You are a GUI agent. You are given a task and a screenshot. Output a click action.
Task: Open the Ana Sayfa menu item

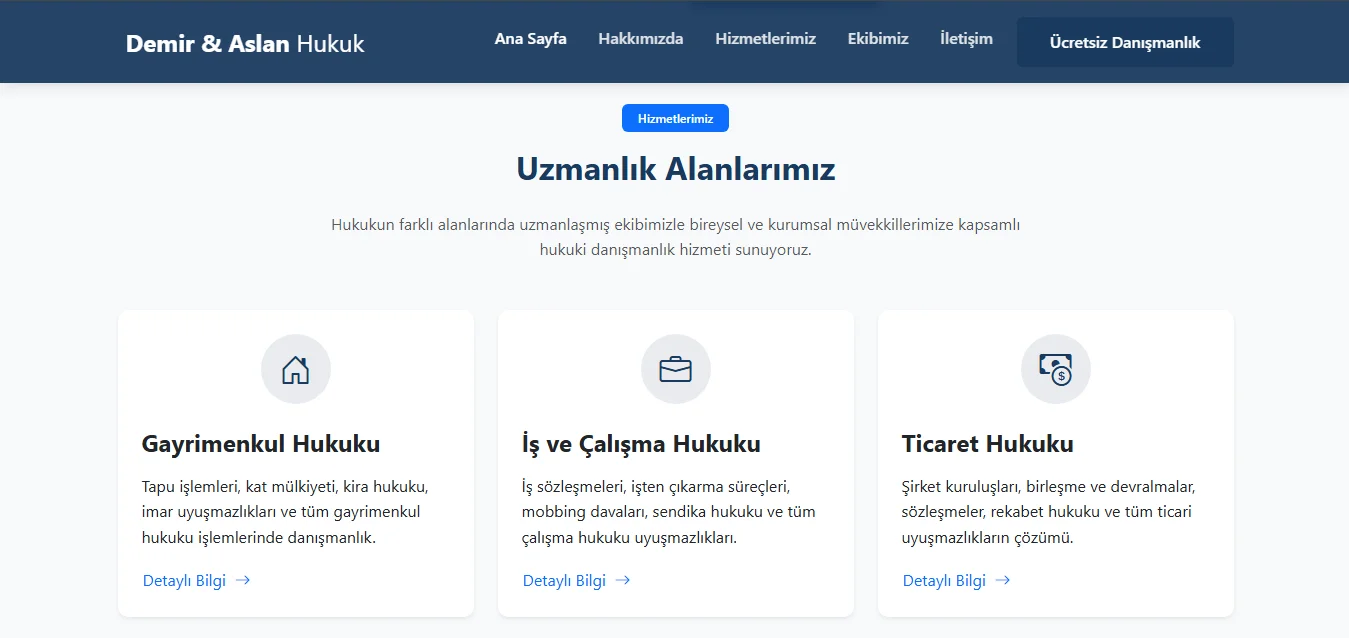(x=530, y=39)
